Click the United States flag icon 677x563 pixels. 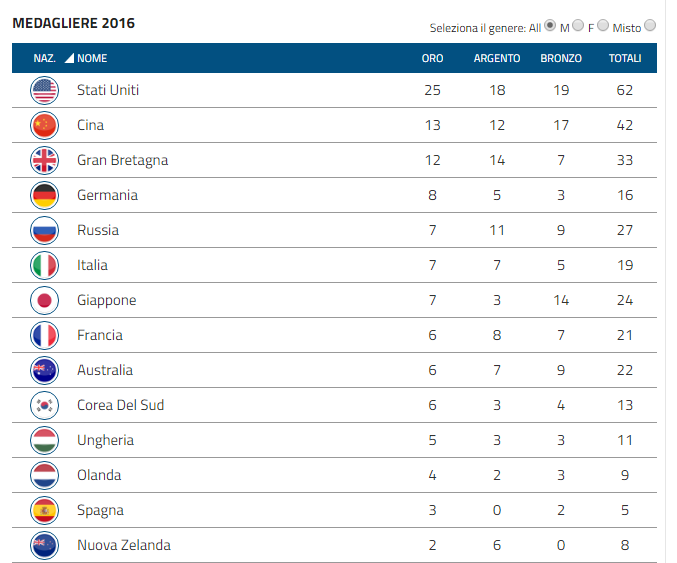pyautogui.click(x=44, y=91)
